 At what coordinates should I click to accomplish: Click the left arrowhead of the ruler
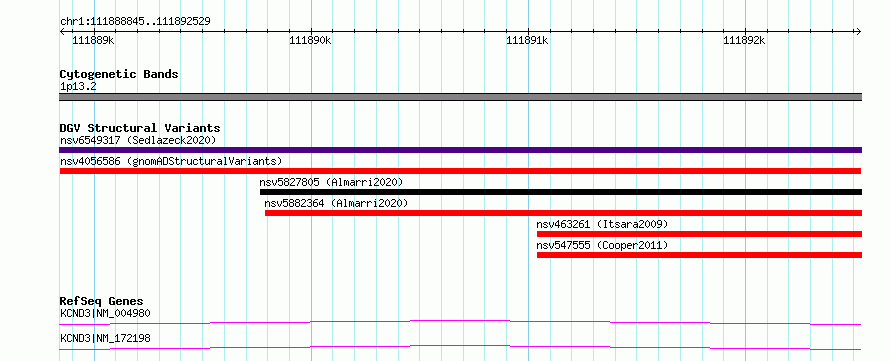point(62,31)
